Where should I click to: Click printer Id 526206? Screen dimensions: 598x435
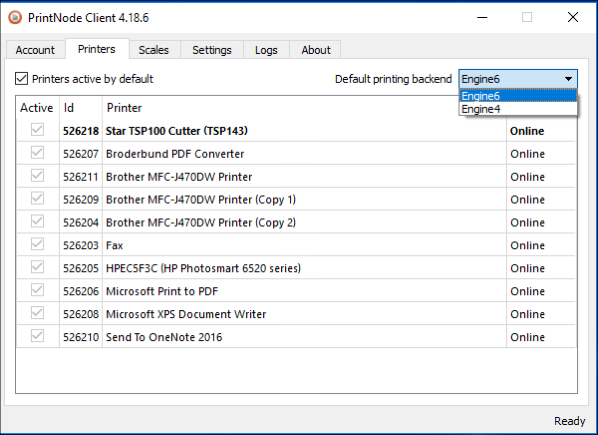(x=81, y=291)
